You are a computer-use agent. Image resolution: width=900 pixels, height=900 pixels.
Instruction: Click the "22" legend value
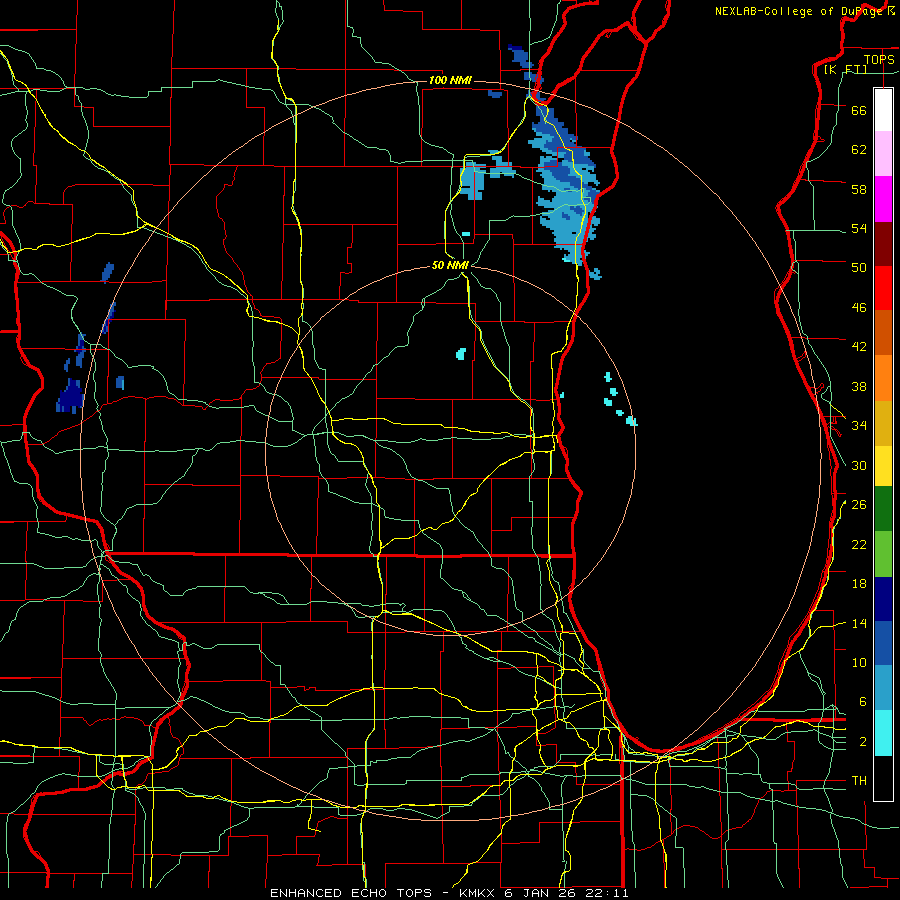coord(859,544)
